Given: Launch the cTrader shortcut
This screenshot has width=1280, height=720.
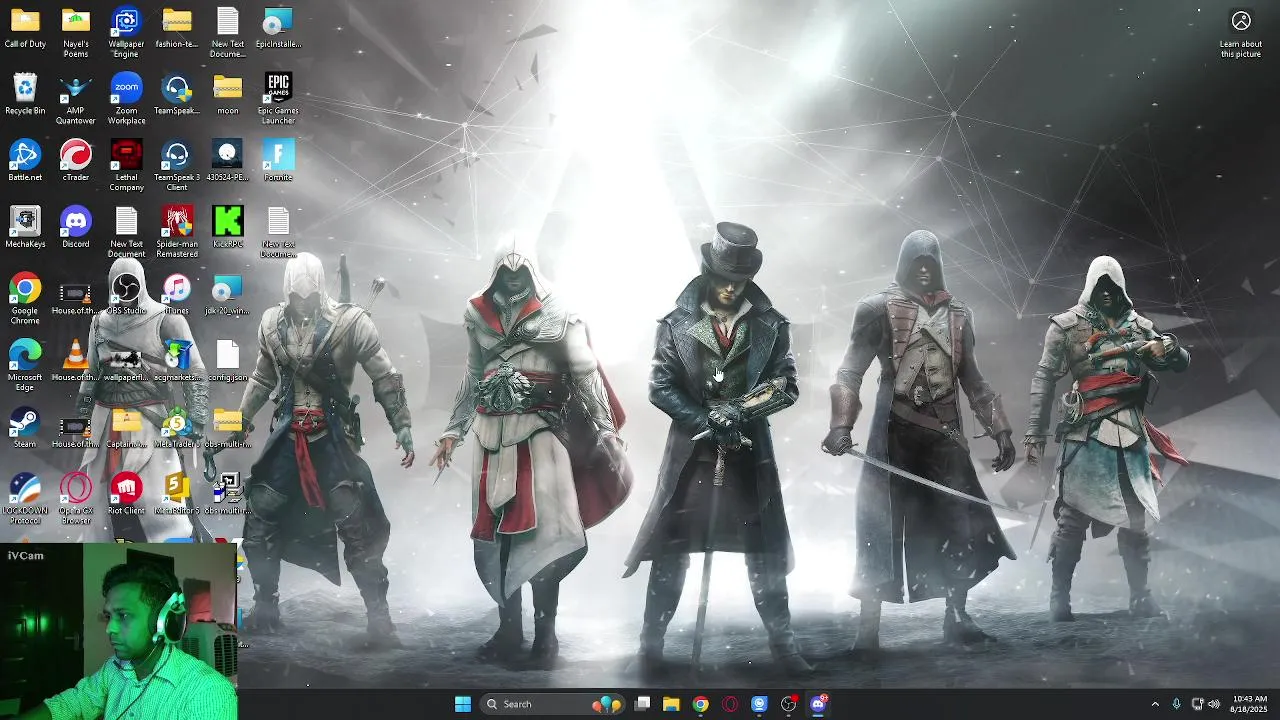Looking at the screenshot, I should tap(76, 161).
